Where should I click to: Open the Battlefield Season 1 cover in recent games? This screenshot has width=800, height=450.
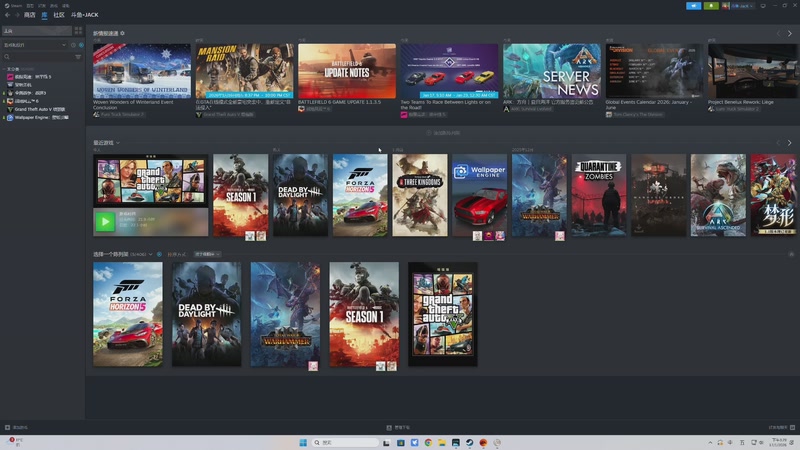[240, 195]
